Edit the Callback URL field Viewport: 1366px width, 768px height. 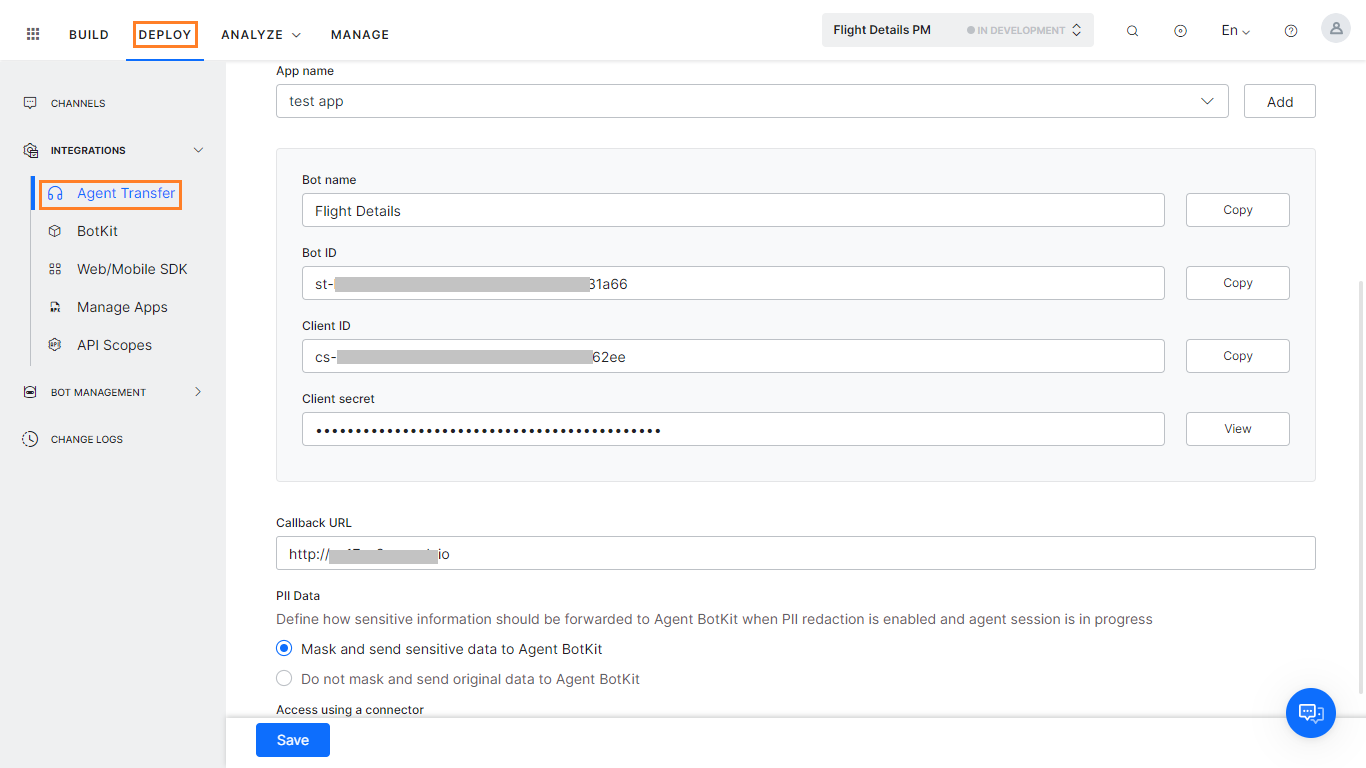(795, 553)
